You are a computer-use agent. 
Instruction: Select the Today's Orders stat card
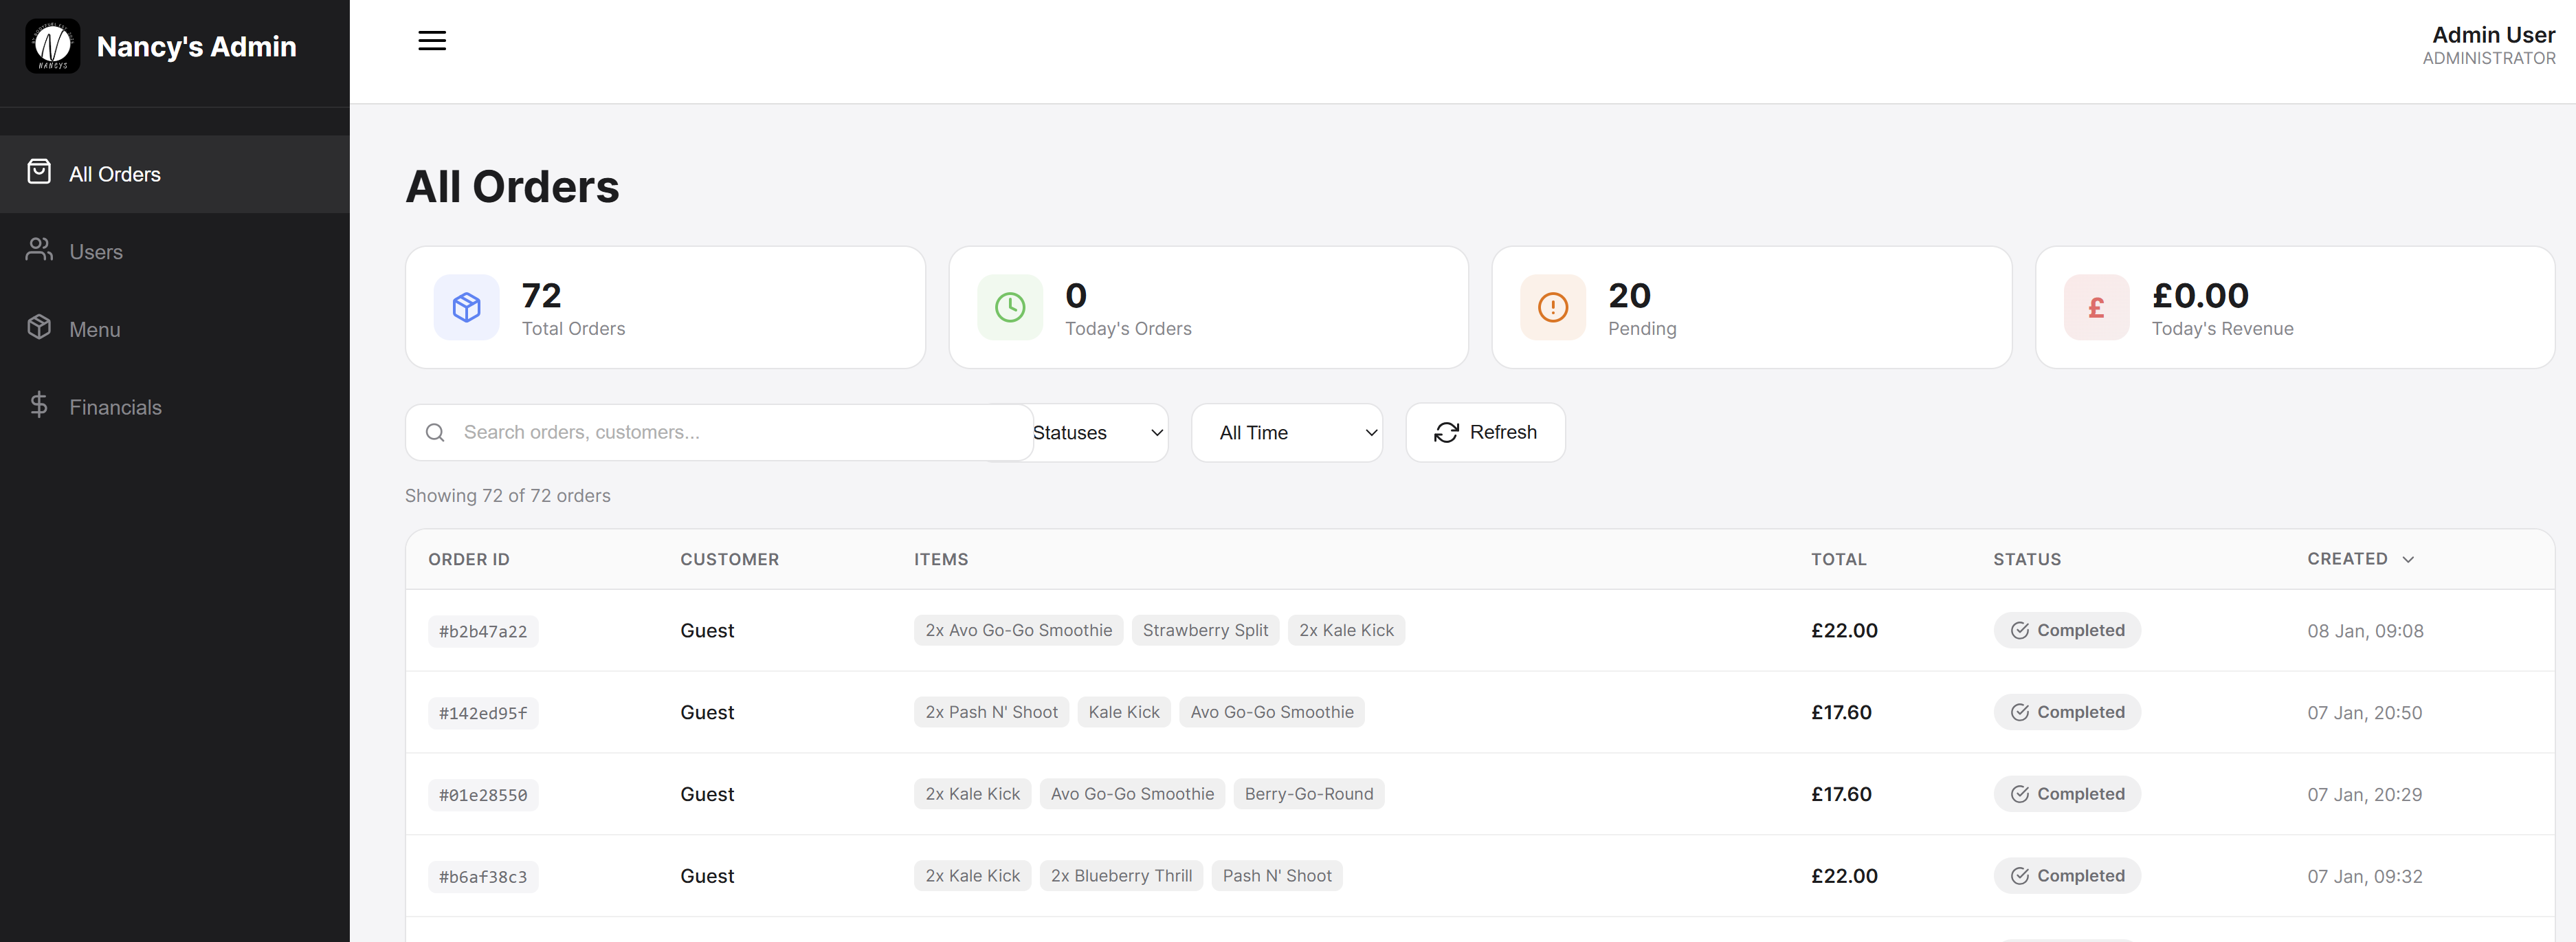tap(1208, 308)
